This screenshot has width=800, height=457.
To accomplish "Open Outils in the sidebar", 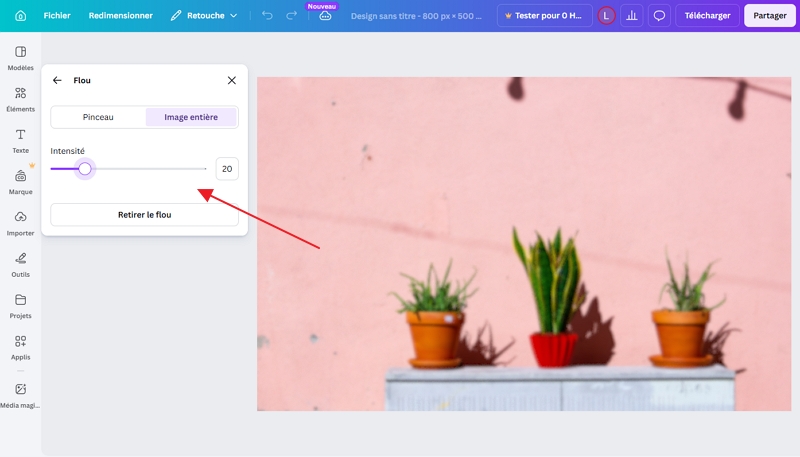I will 20,265.
